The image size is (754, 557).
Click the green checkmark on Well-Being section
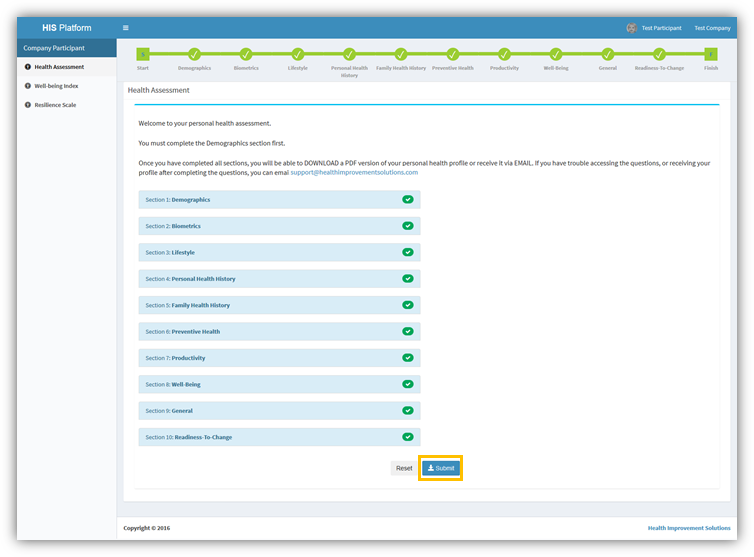click(408, 384)
